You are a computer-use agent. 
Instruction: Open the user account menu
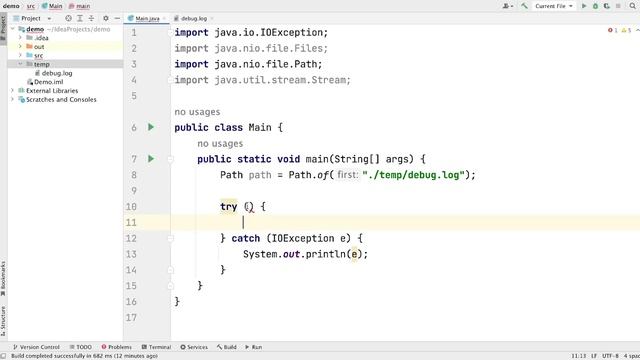pos(508,6)
